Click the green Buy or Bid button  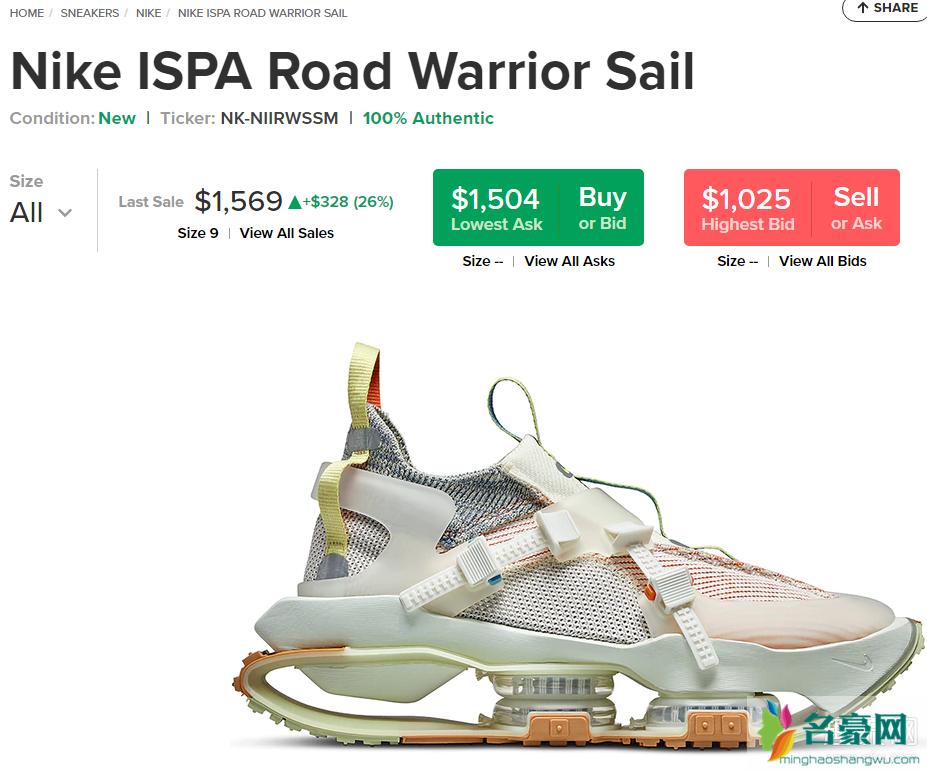[x=602, y=208]
